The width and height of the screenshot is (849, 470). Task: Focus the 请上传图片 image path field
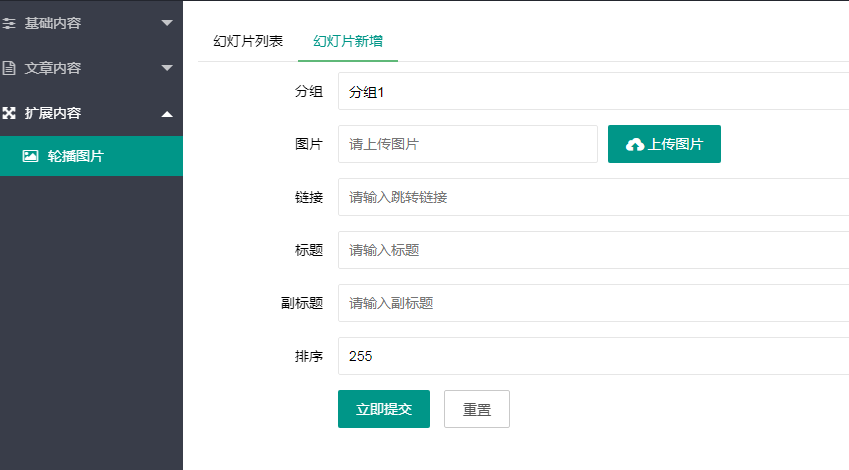pyautogui.click(x=468, y=144)
